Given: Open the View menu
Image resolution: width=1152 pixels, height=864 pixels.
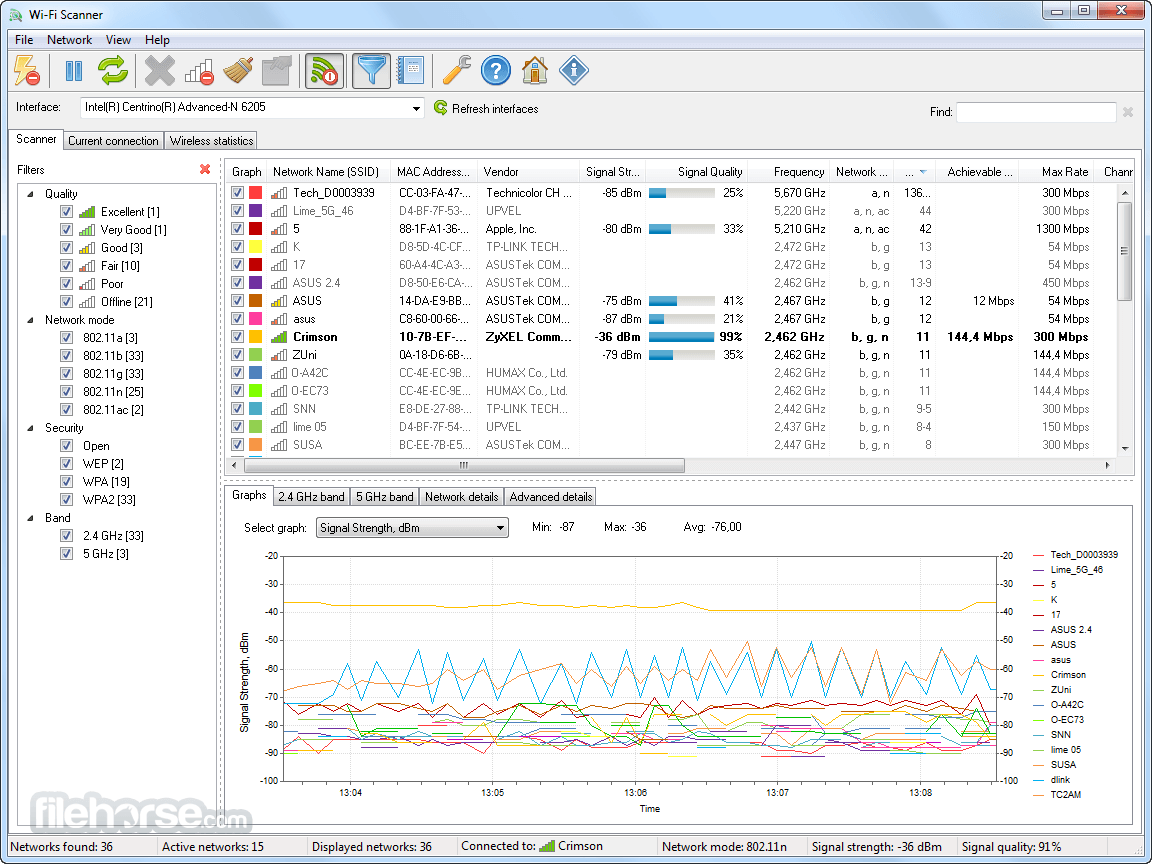Looking at the screenshot, I should (x=118, y=40).
